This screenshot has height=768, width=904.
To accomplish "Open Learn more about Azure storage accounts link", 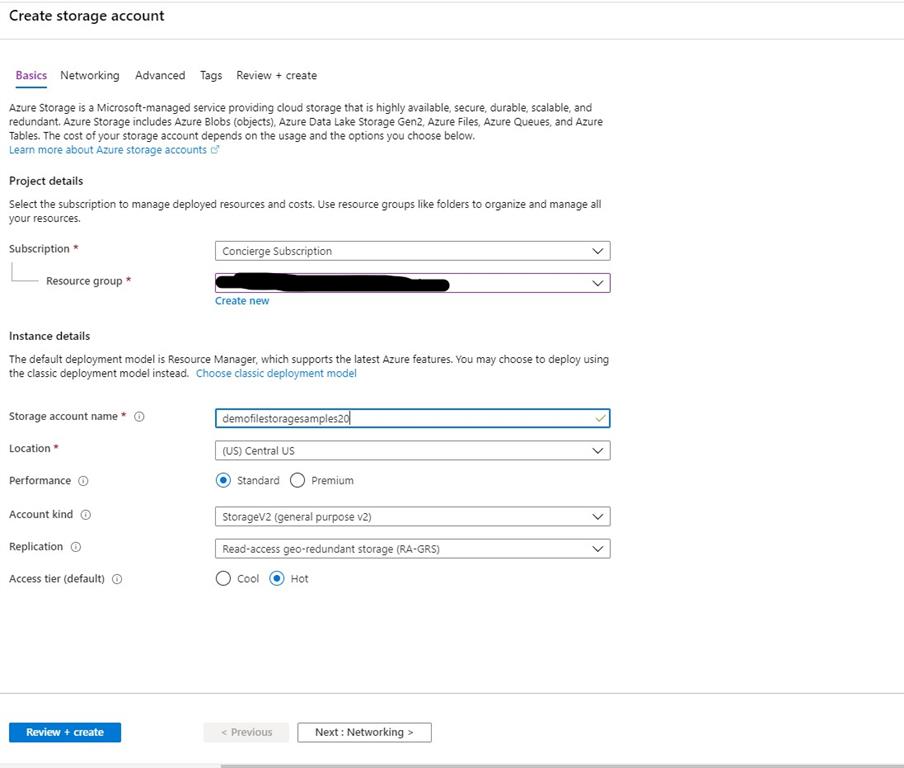I will click(x=108, y=150).
